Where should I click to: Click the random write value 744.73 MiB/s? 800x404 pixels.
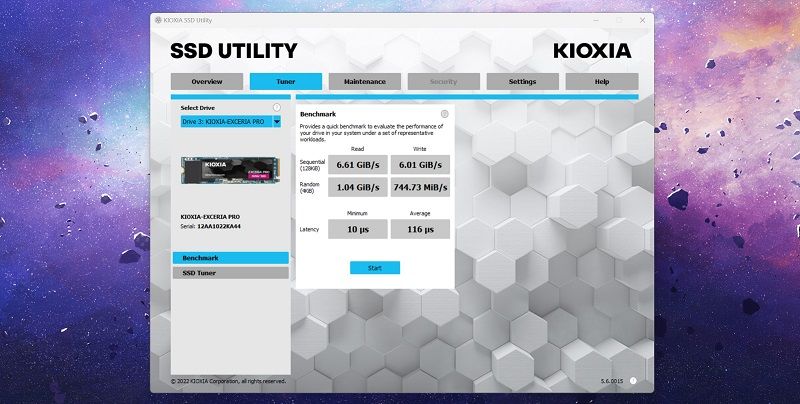click(420, 187)
